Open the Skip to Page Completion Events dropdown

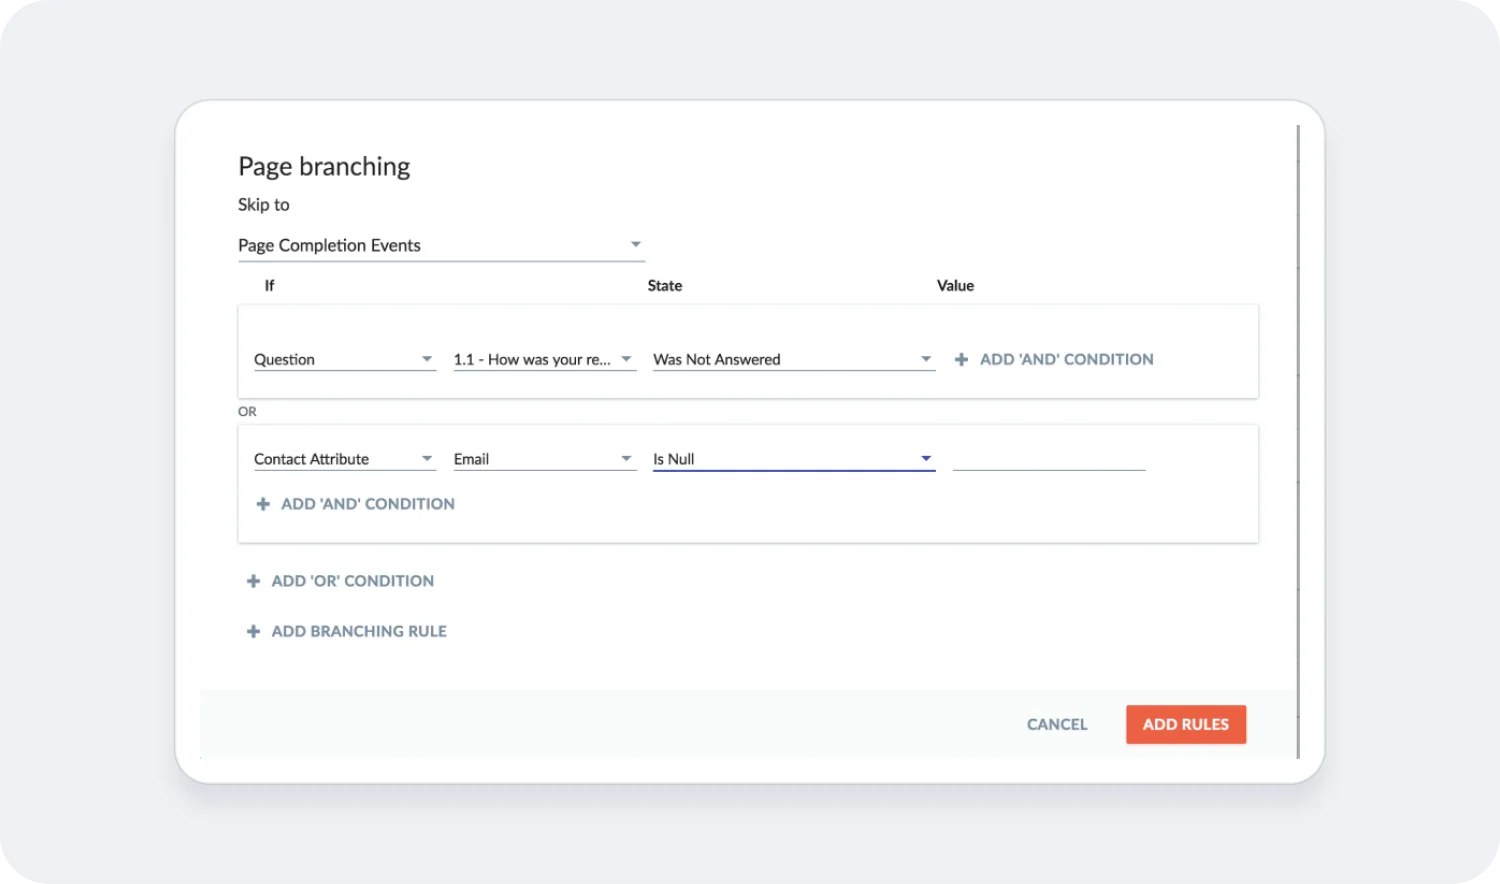441,245
